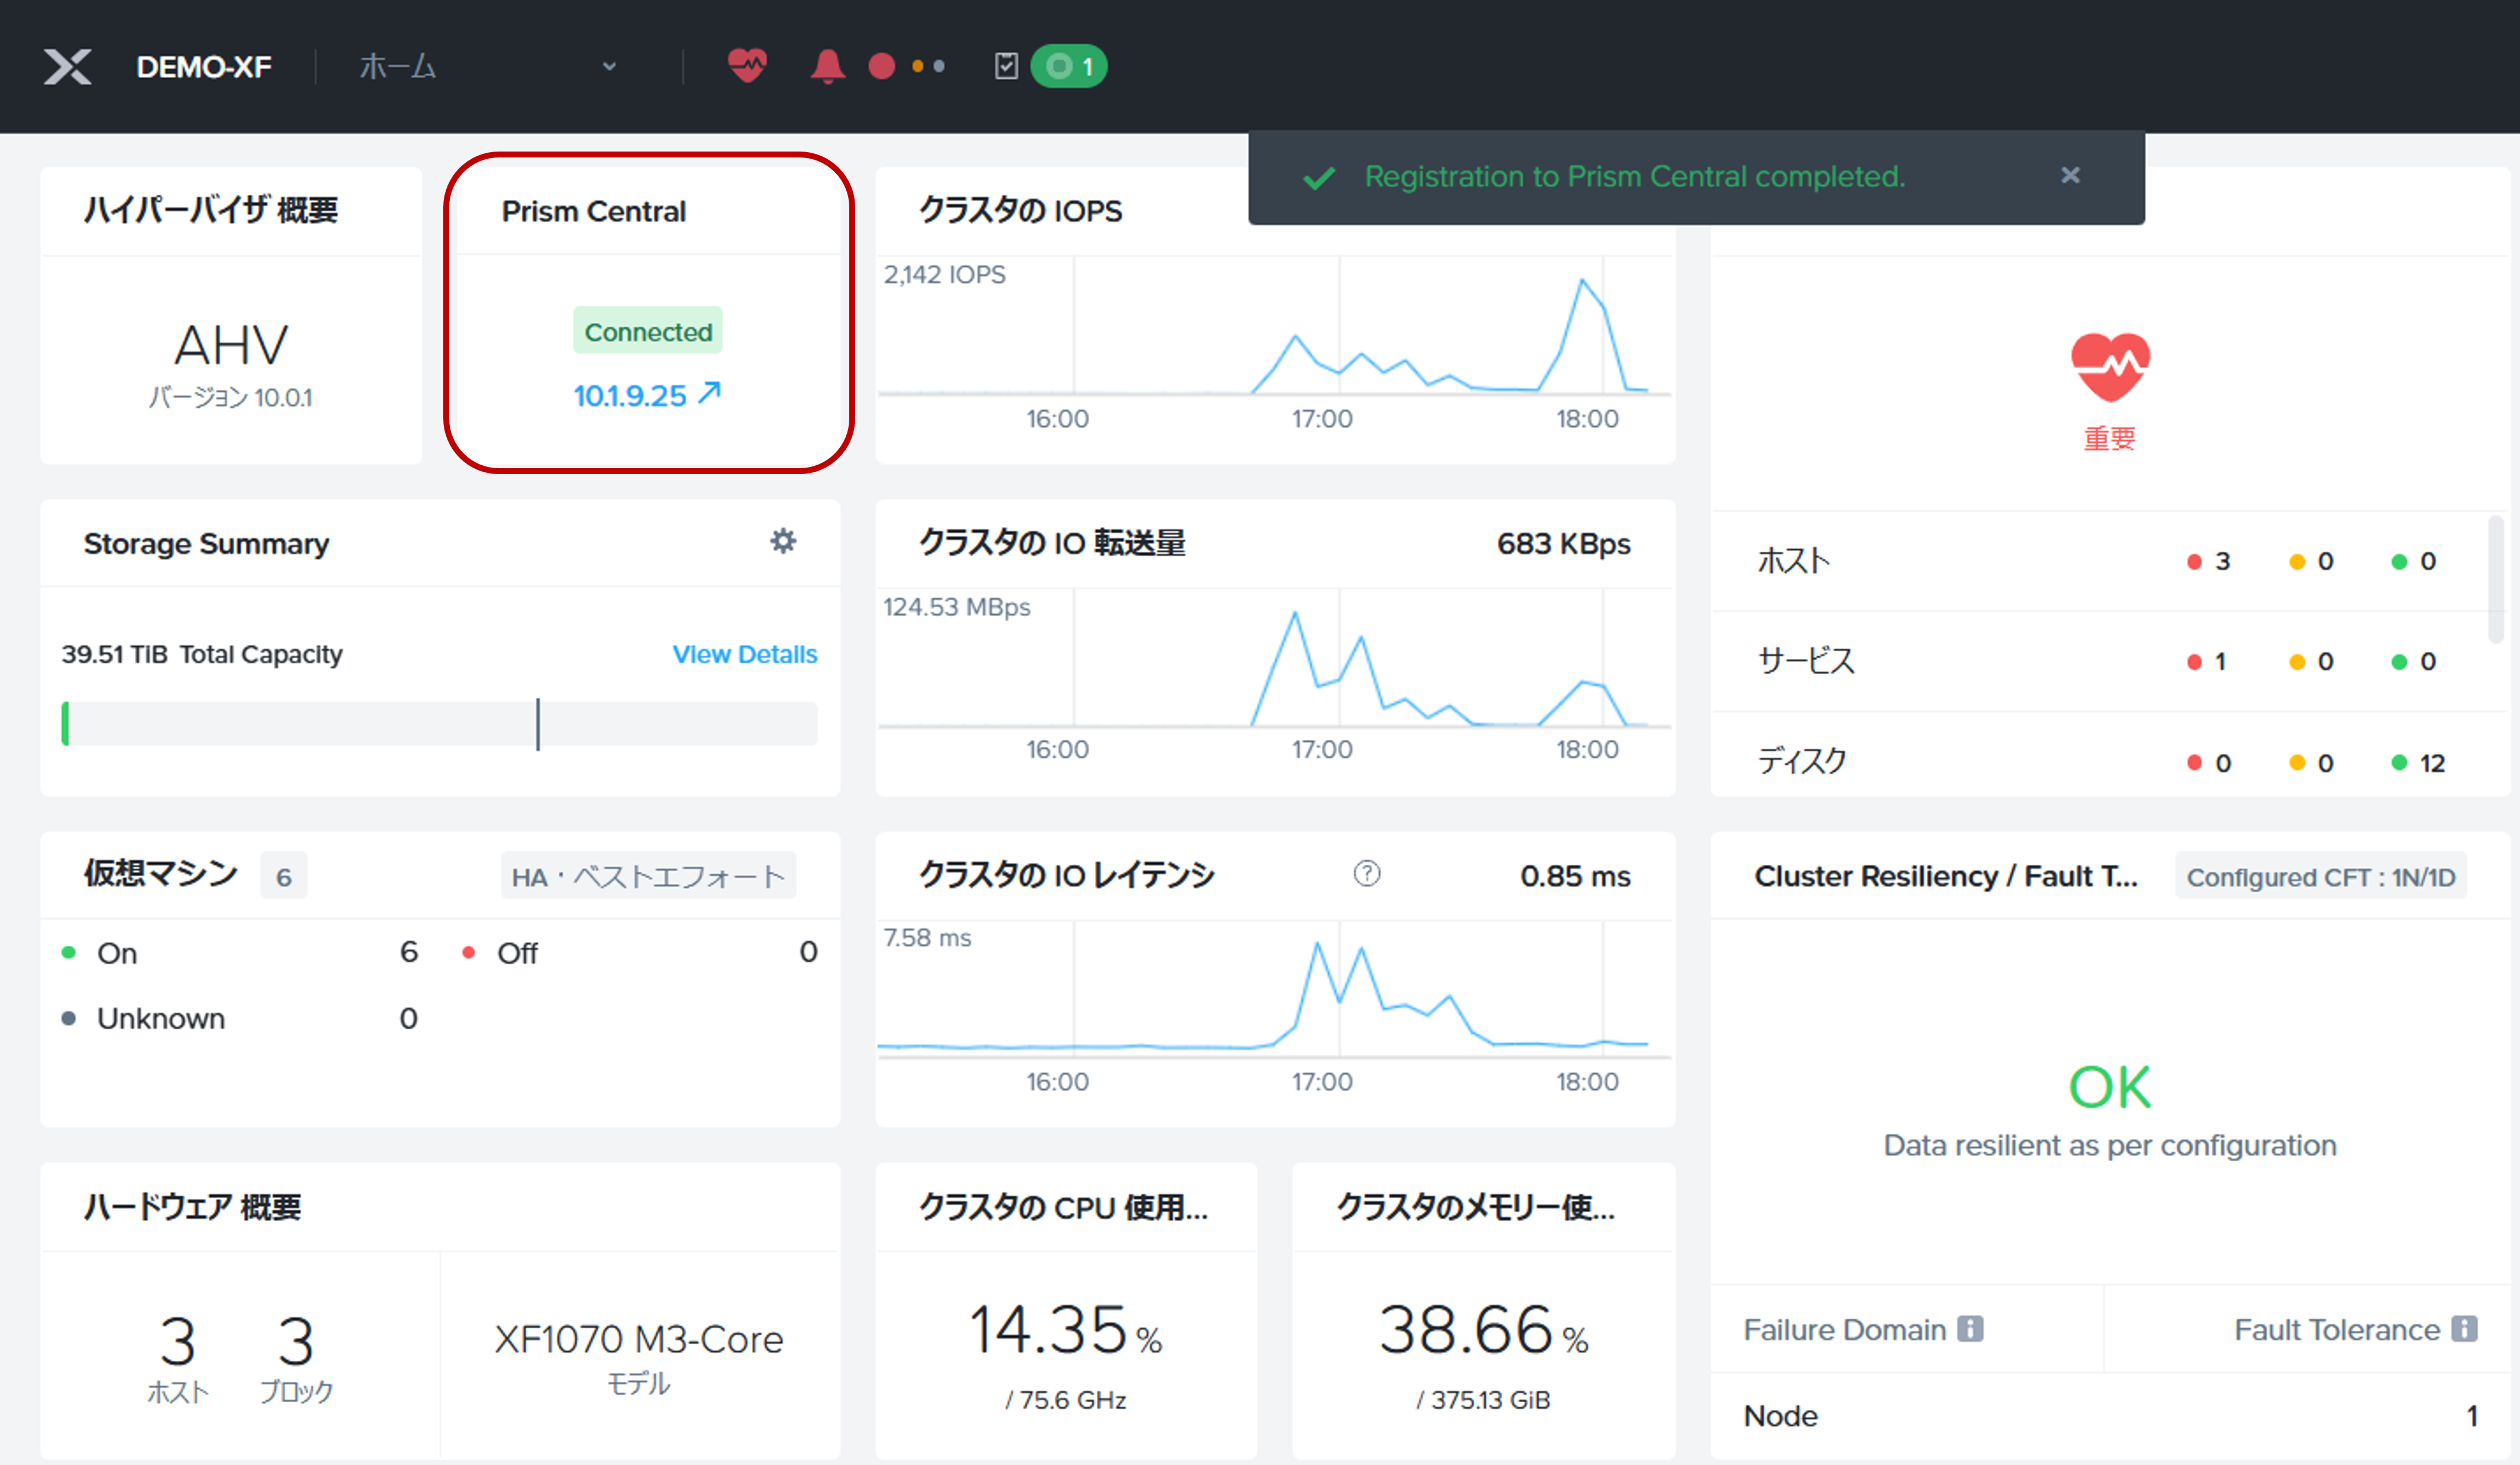The height and width of the screenshot is (1465, 2520).
Task: Click the AHV hypervisor label
Action: click(x=231, y=345)
